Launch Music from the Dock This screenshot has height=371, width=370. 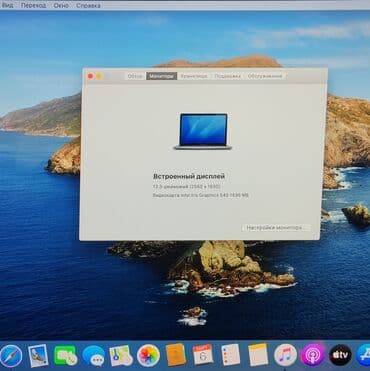[285, 355]
